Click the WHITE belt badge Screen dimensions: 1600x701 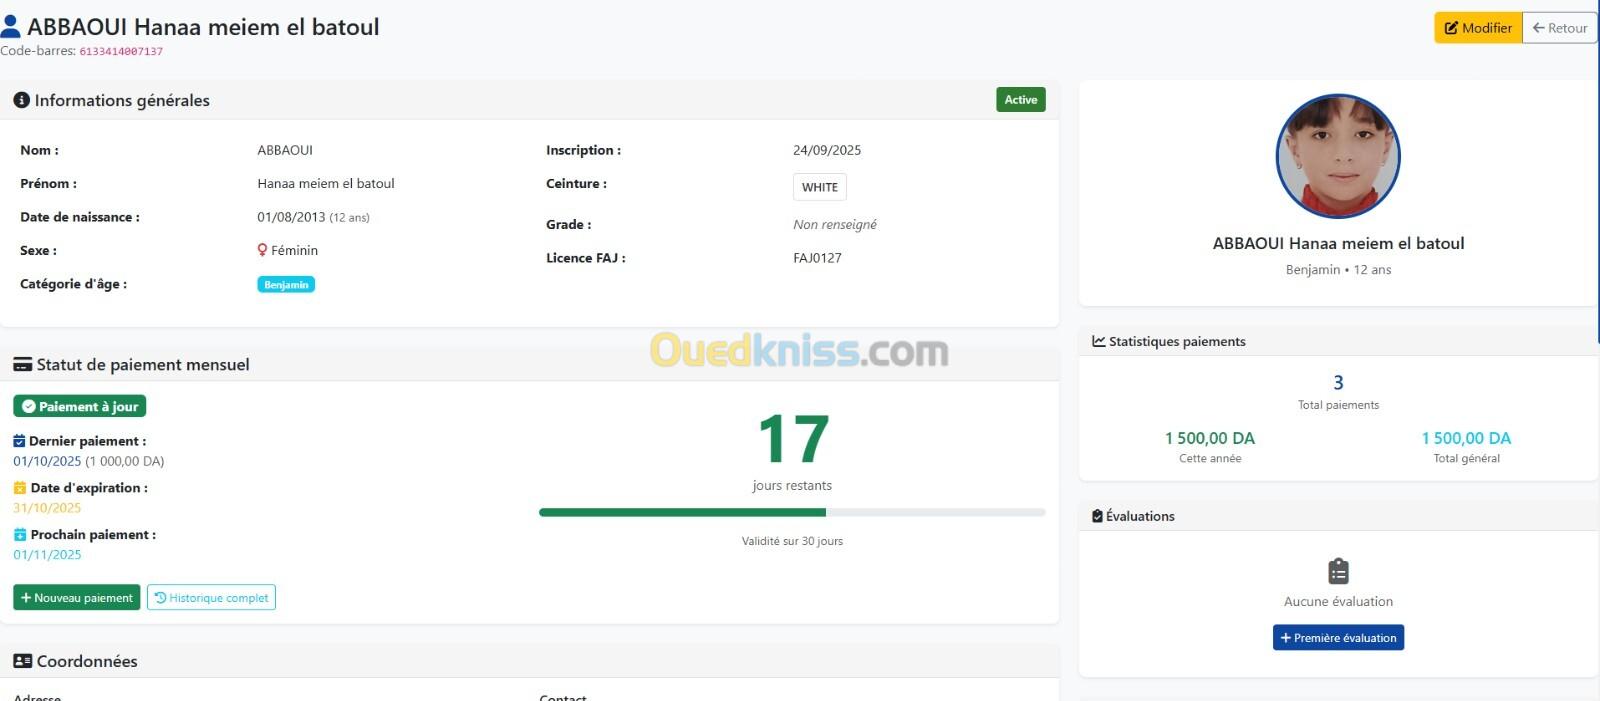(x=819, y=187)
